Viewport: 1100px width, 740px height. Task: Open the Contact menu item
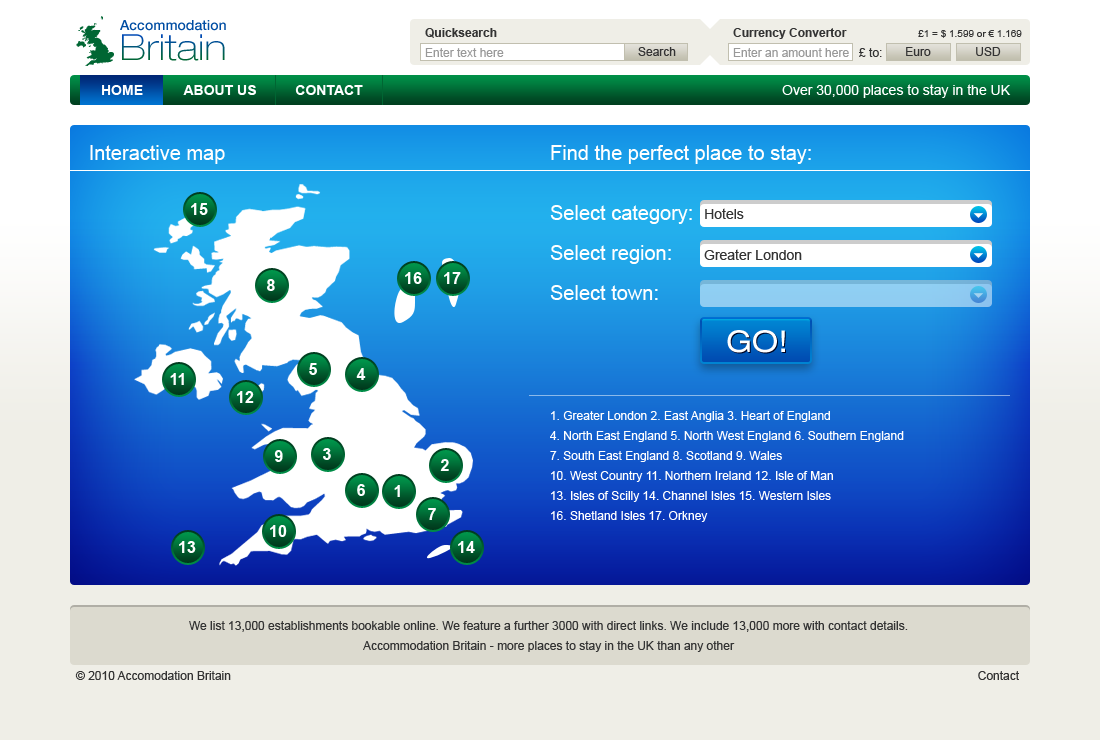coord(328,90)
